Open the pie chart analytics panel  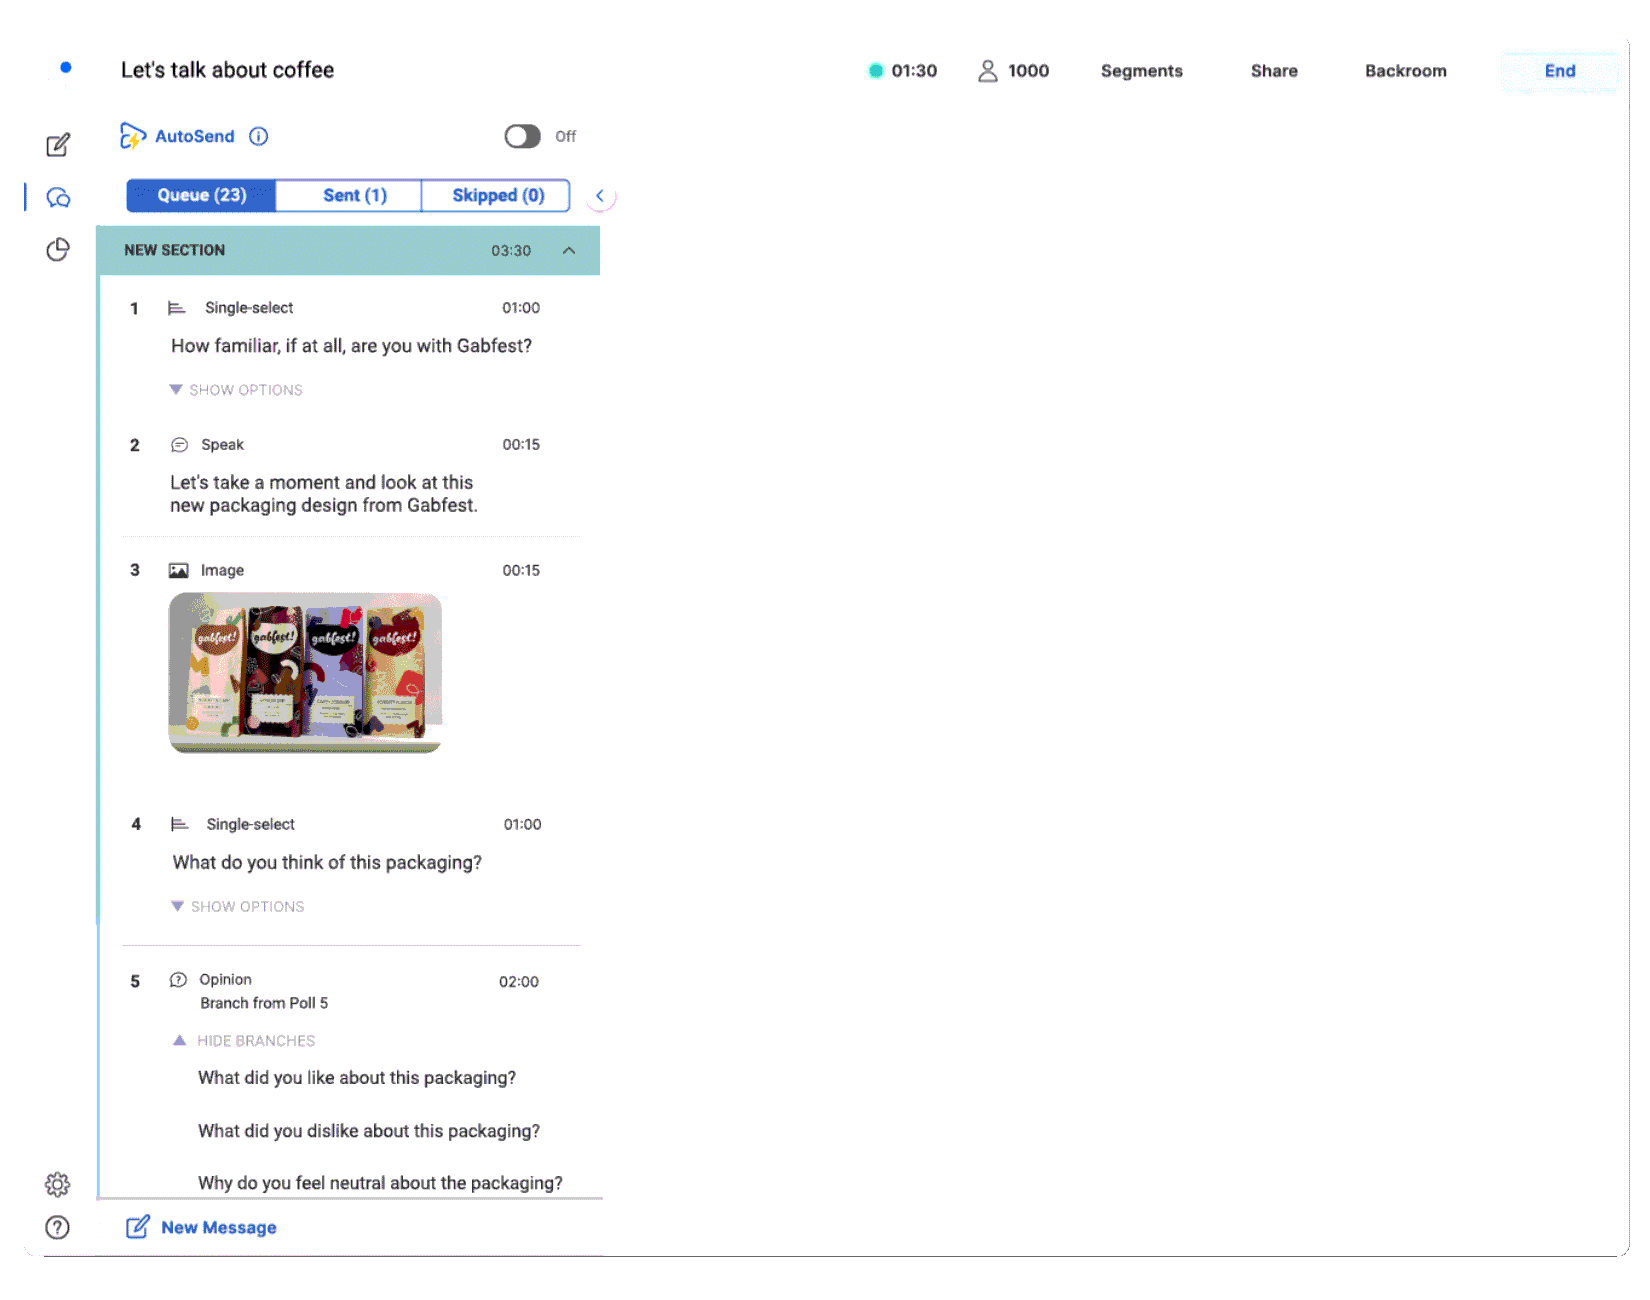[x=57, y=249]
